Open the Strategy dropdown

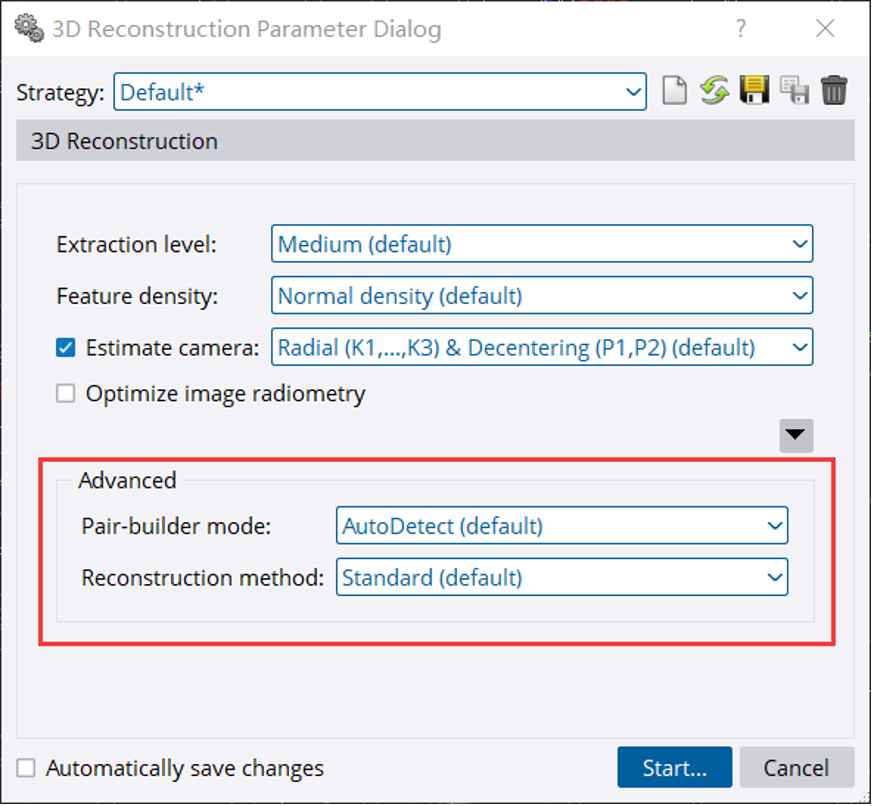(x=380, y=93)
